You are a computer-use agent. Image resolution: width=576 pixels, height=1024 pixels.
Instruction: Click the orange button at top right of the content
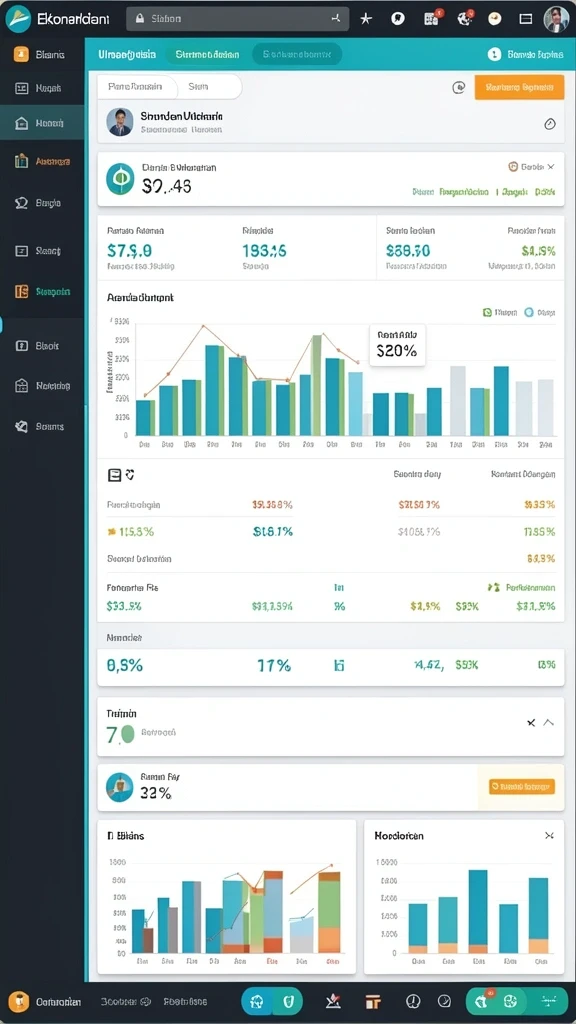coord(519,87)
